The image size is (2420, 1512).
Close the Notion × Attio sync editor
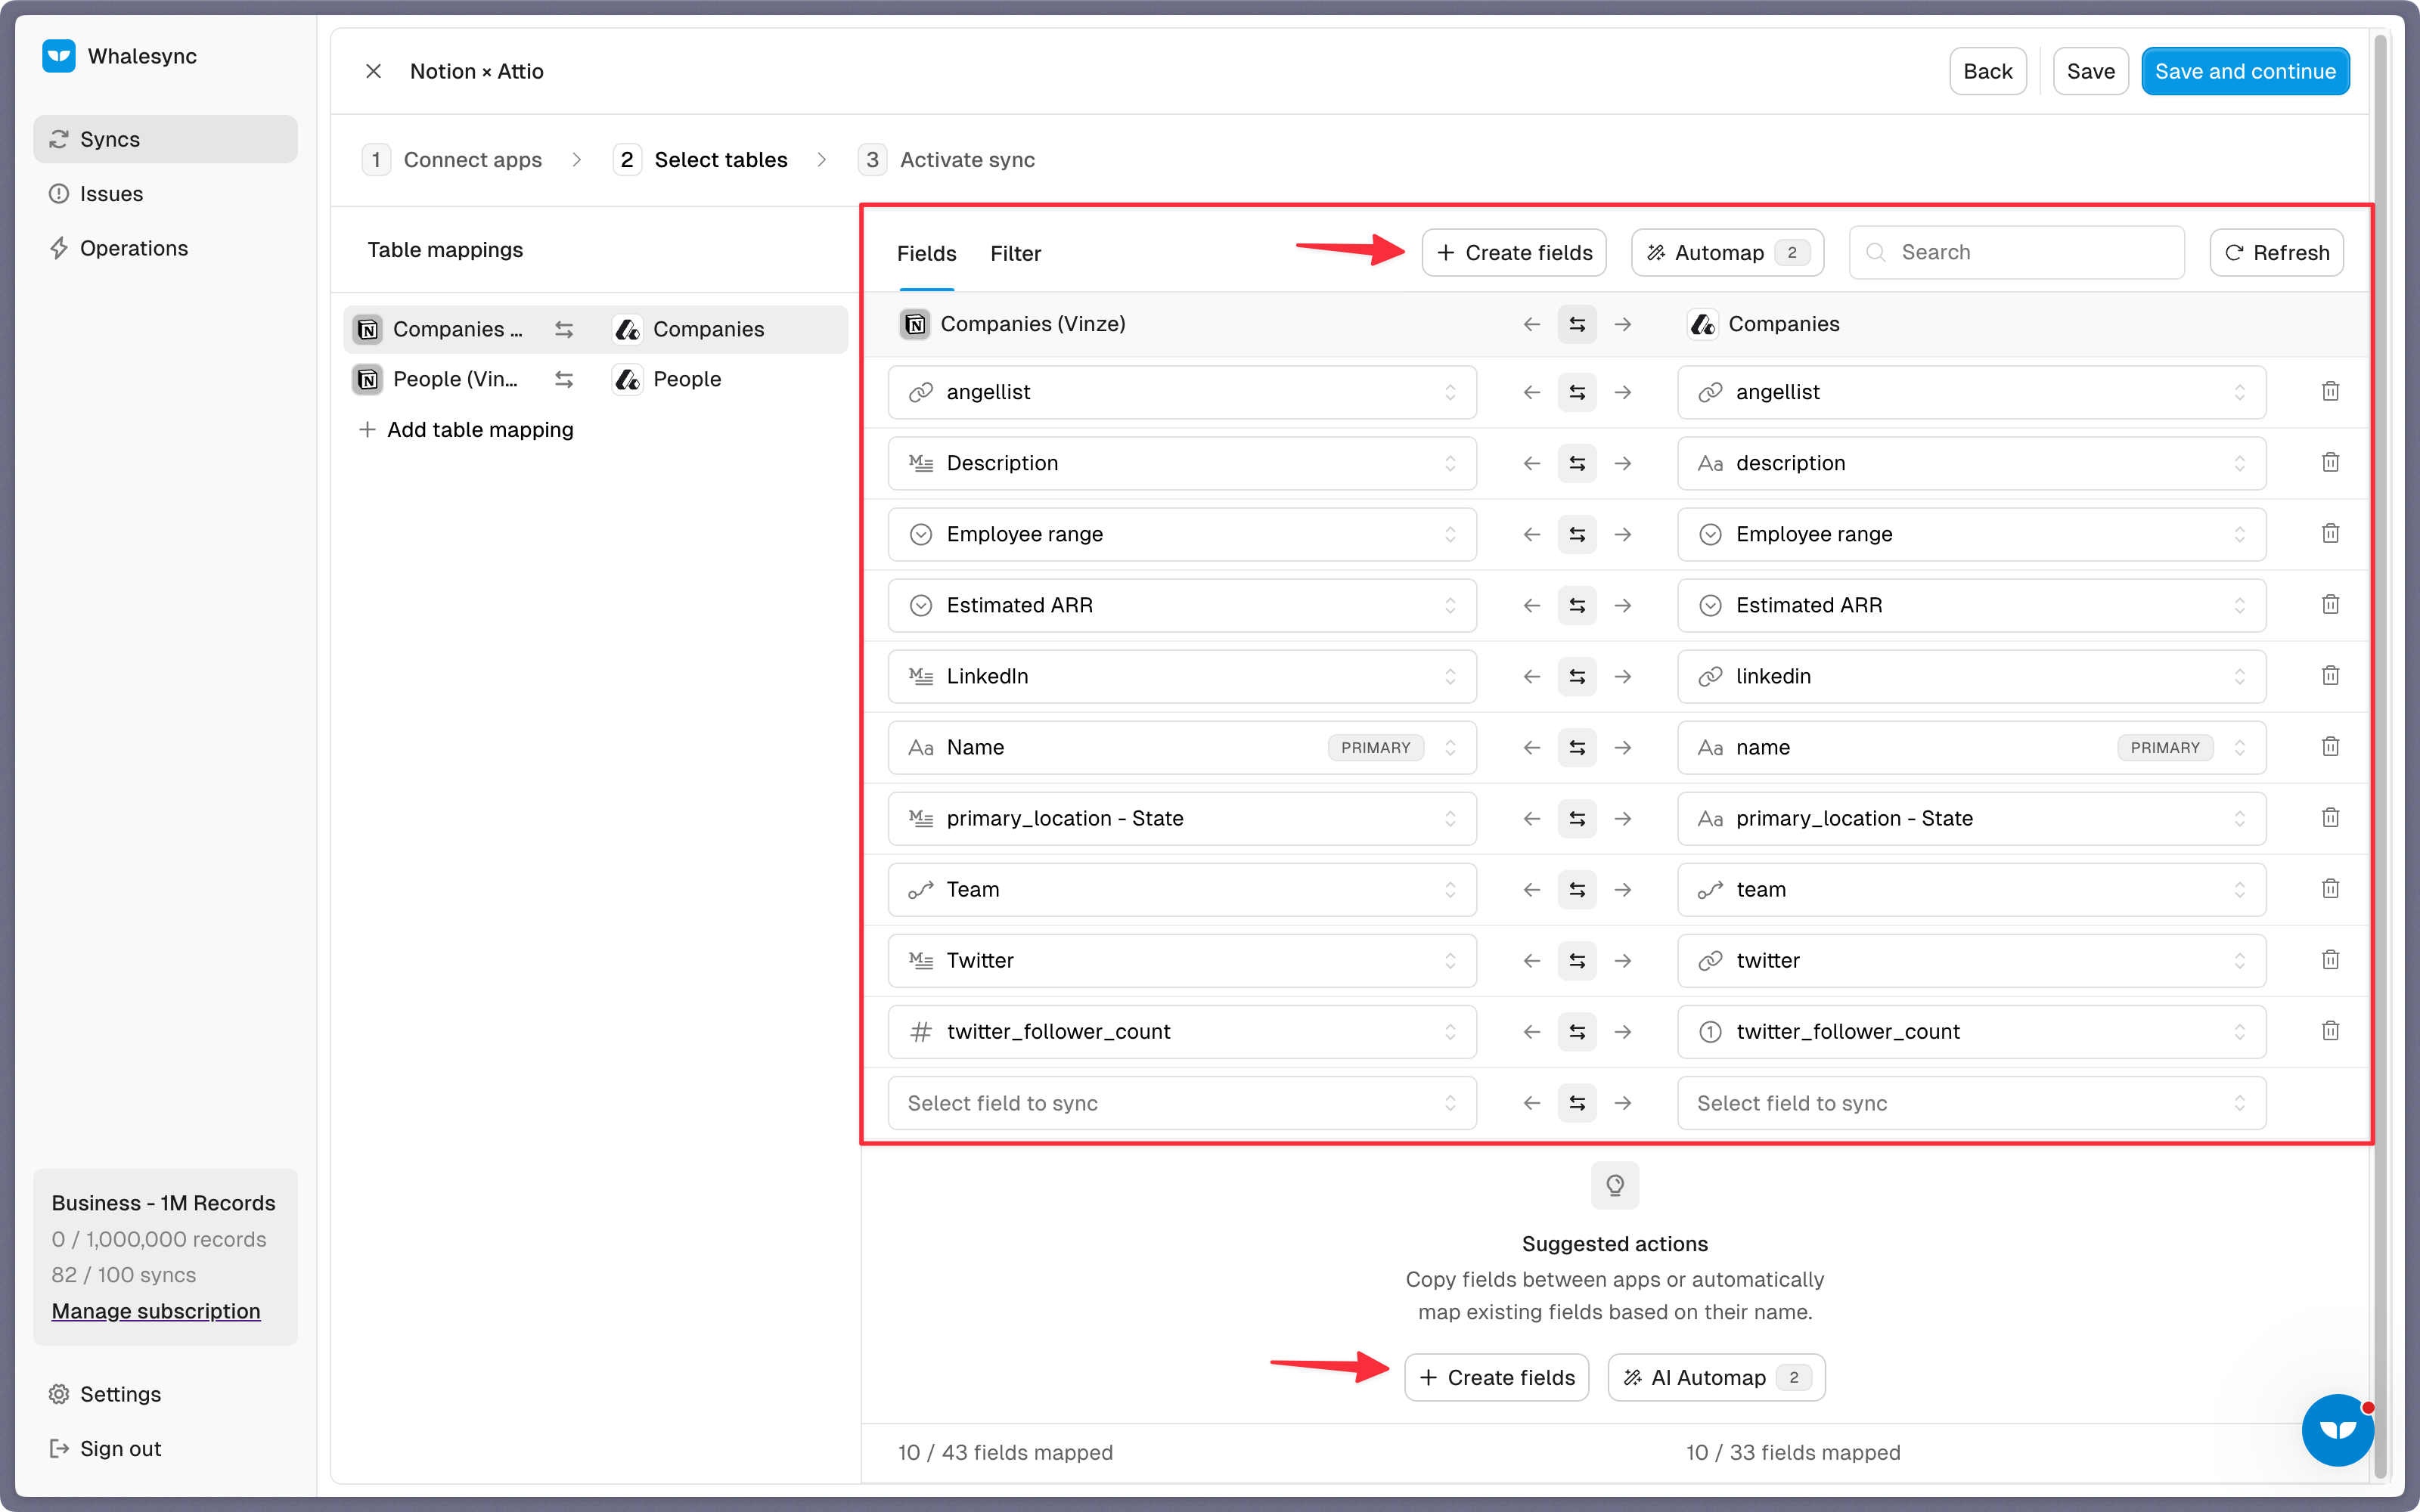[x=373, y=71]
